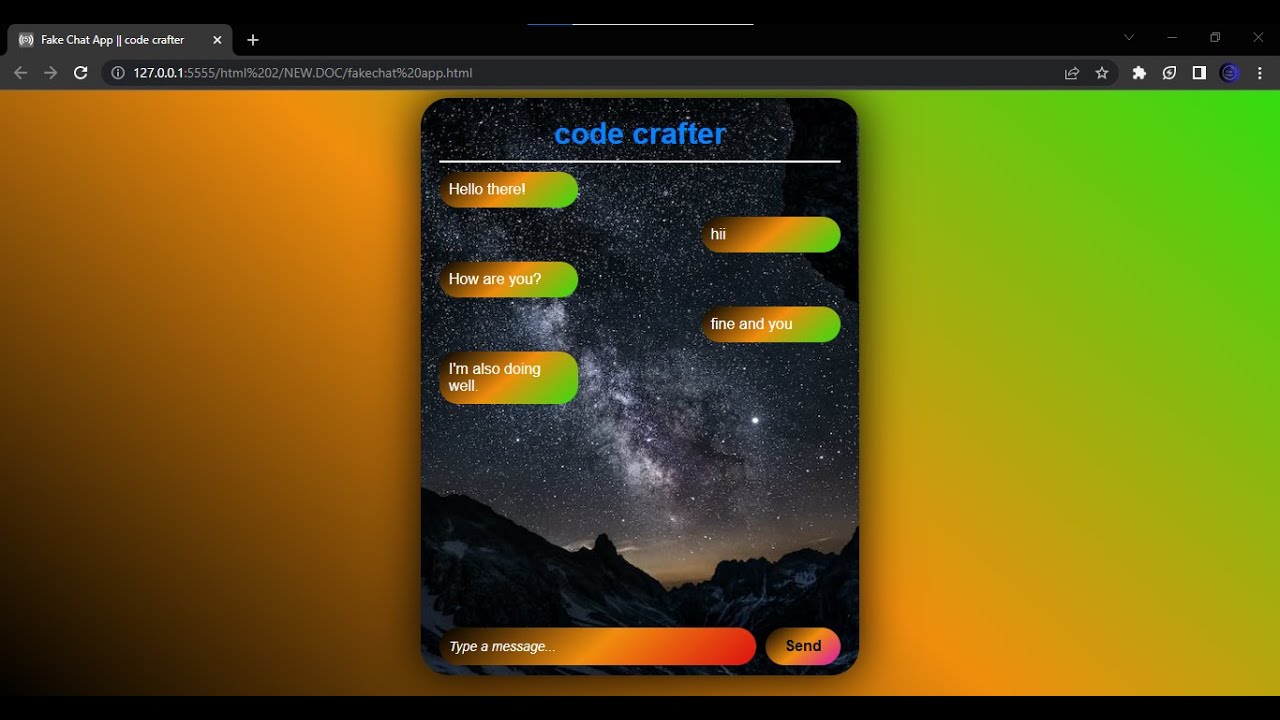Click the browser forward arrow
1280x720 pixels.
[x=50, y=73]
